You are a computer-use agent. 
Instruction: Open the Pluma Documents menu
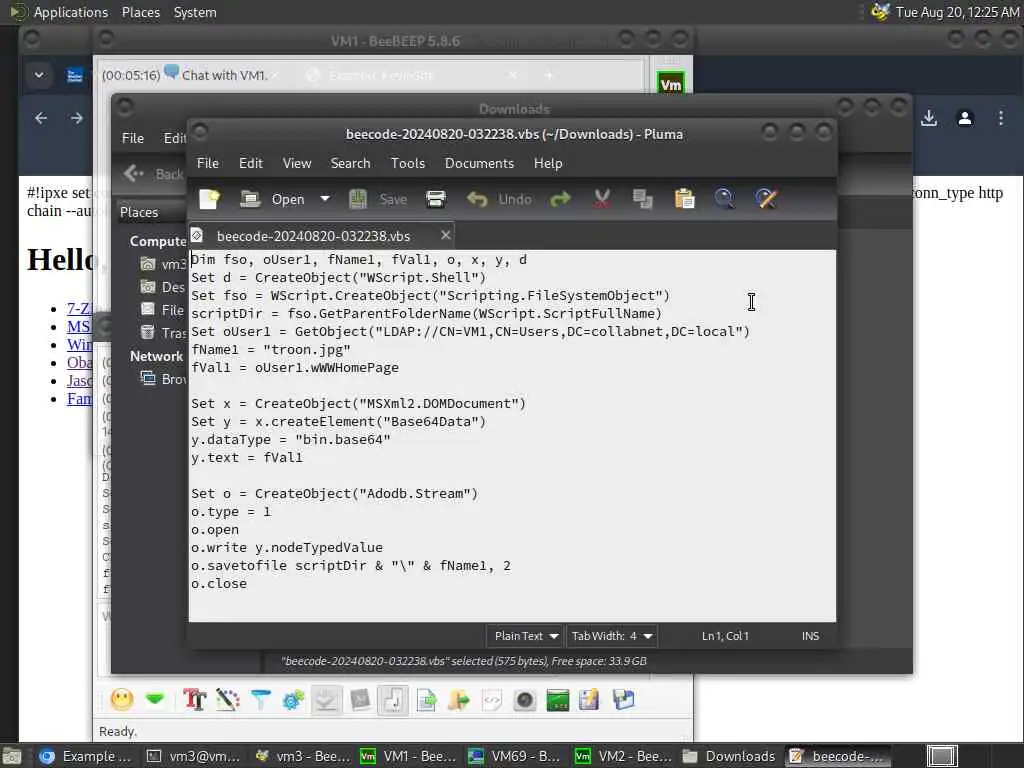479,163
